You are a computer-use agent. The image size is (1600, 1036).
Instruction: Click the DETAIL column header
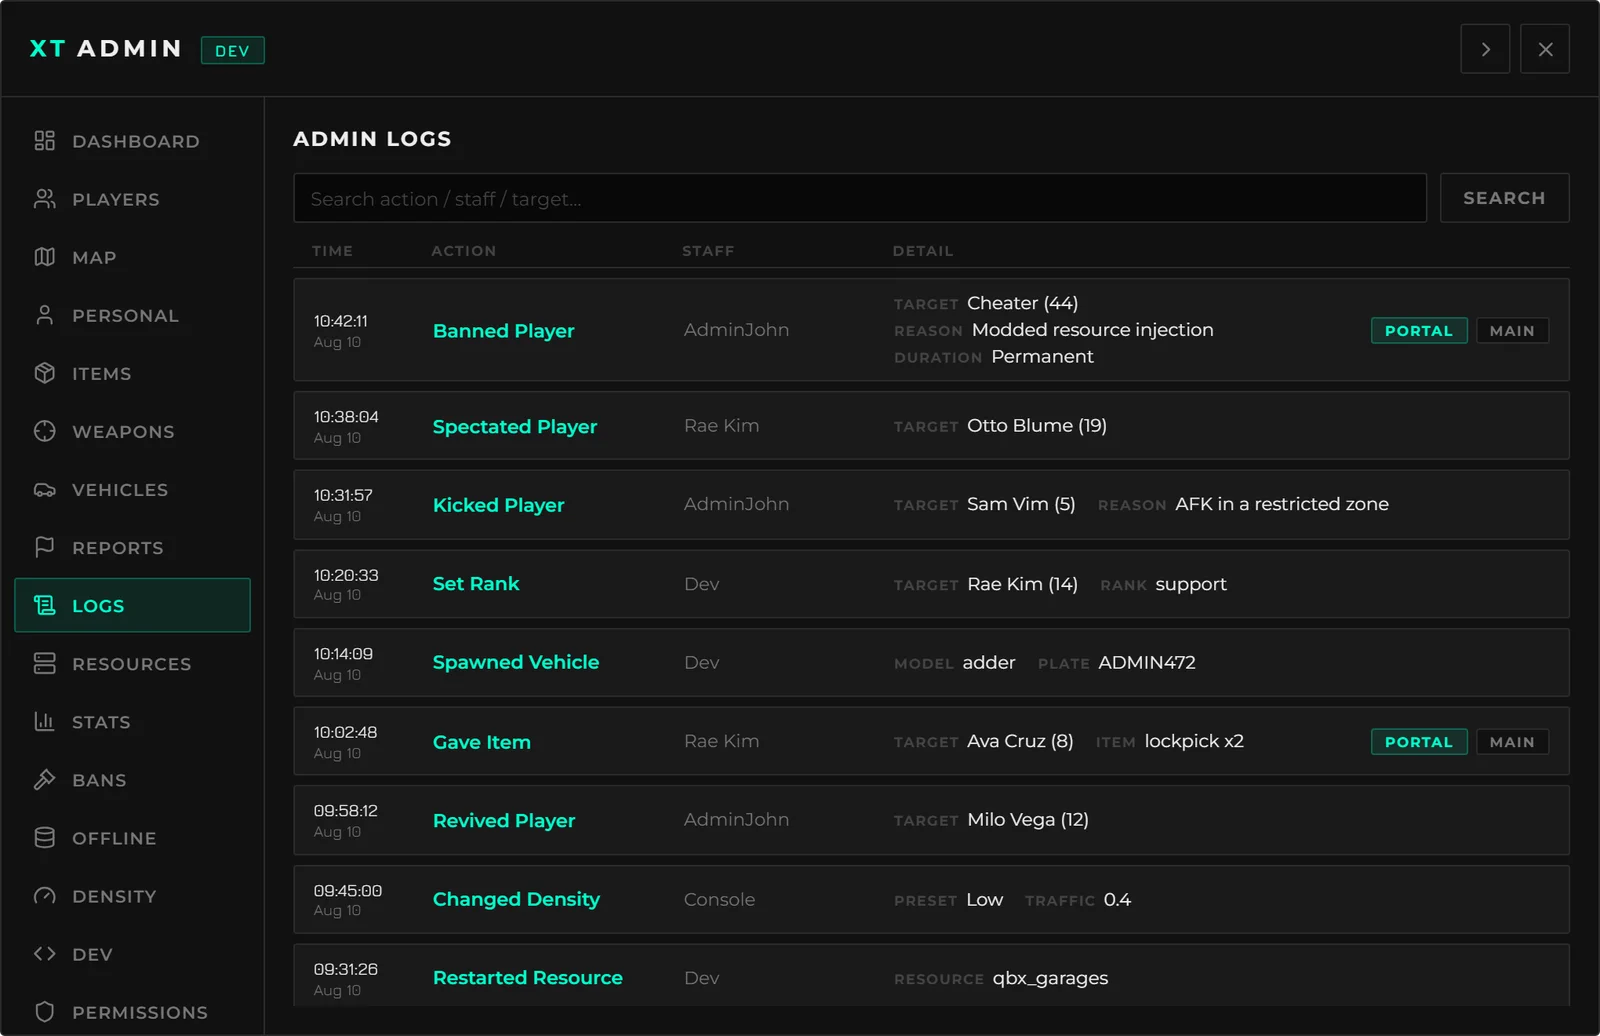point(923,251)
